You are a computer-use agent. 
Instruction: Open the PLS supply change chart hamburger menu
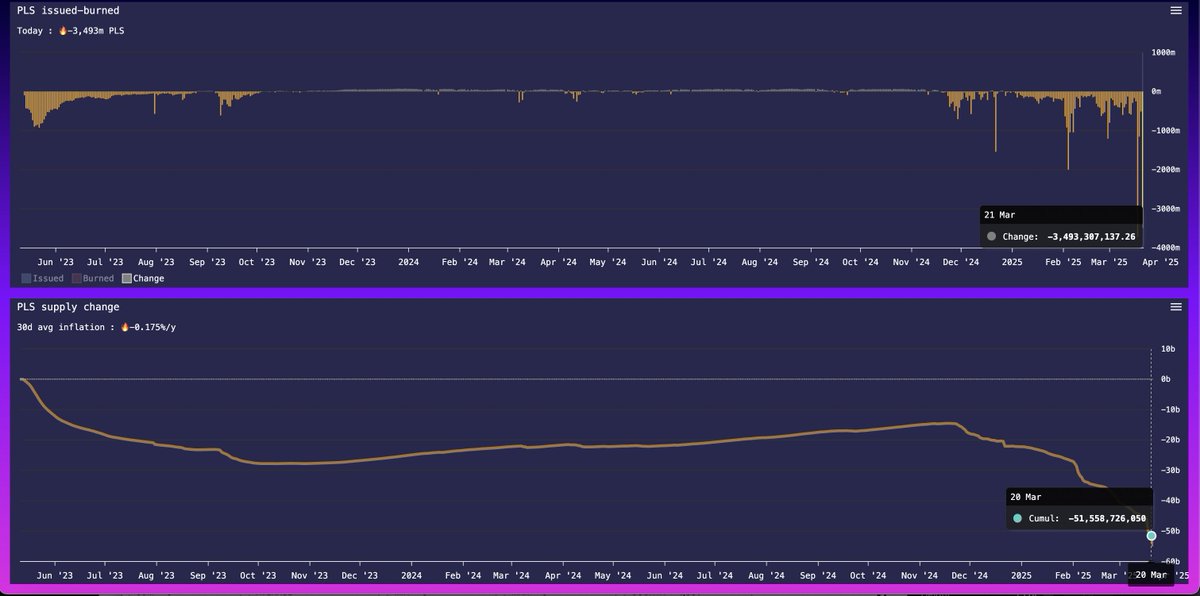coord(1175,307)
